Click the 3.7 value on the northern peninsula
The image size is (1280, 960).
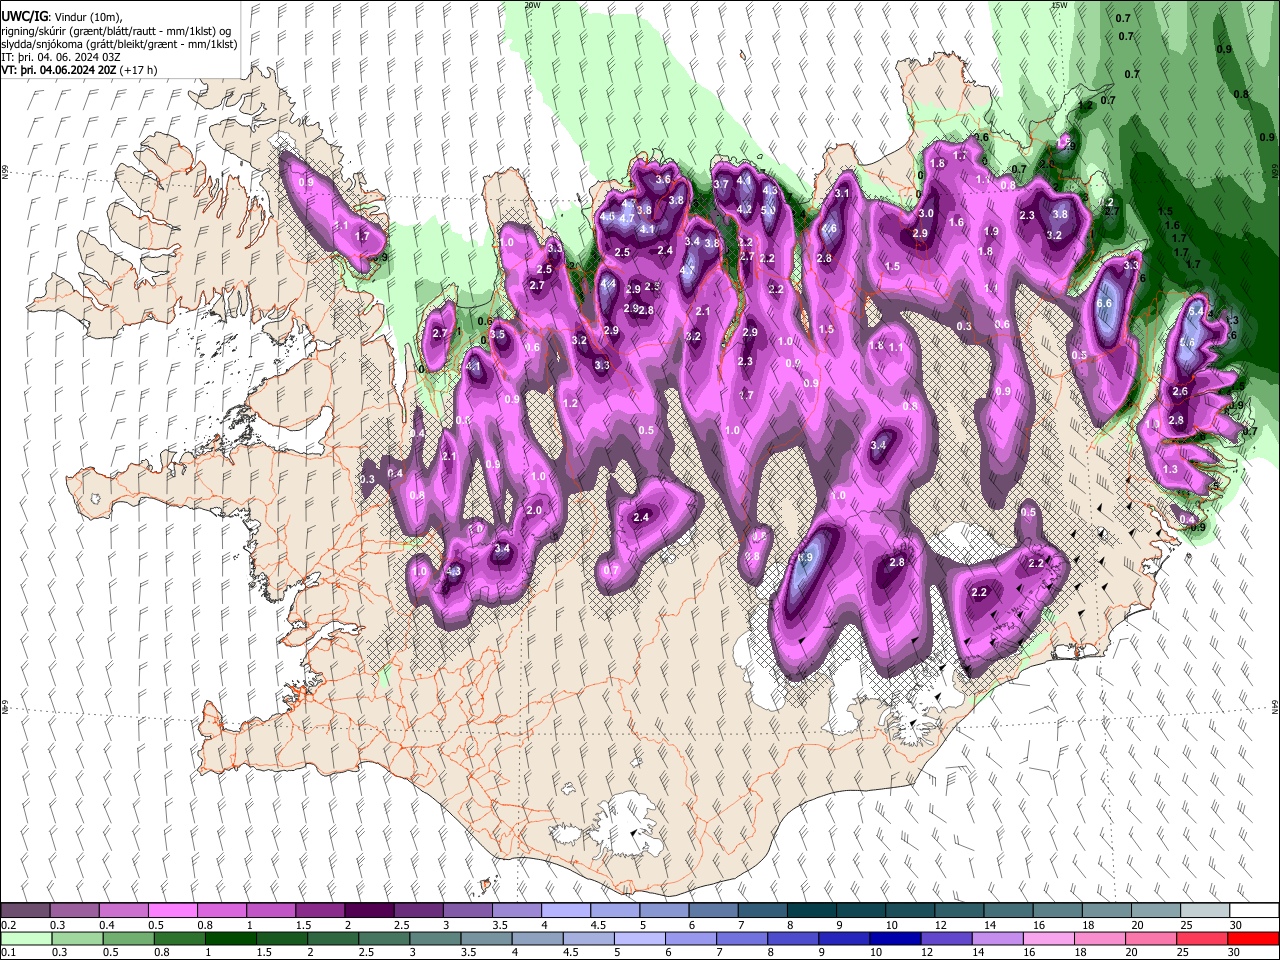pos(720,184)
